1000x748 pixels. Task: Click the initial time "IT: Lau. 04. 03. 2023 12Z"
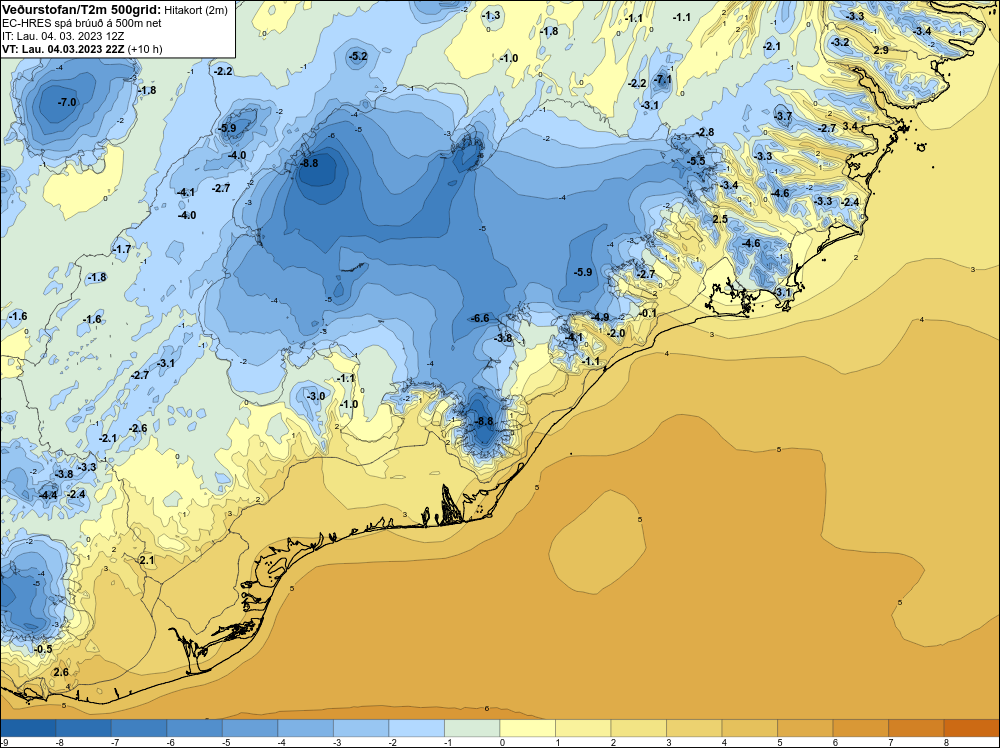(63, 36)
